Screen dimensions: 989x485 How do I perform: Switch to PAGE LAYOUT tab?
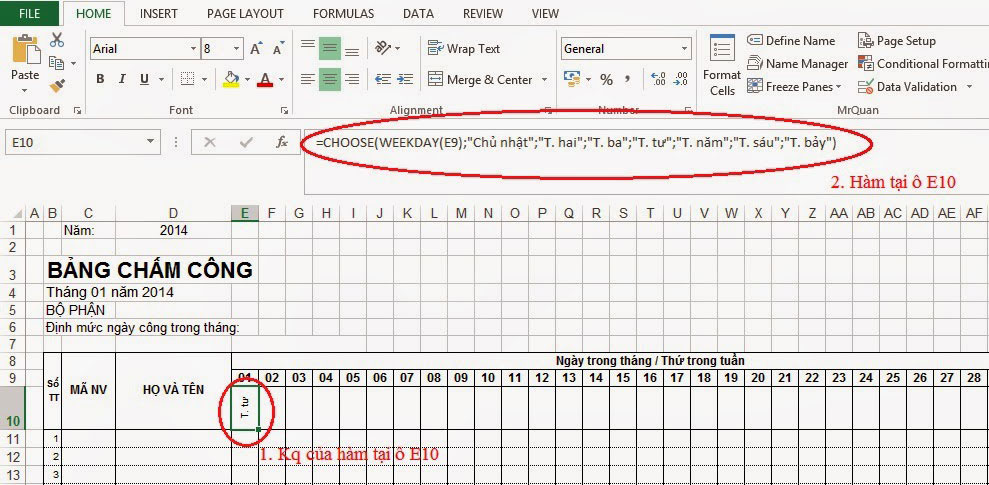(x=245, y=13)
